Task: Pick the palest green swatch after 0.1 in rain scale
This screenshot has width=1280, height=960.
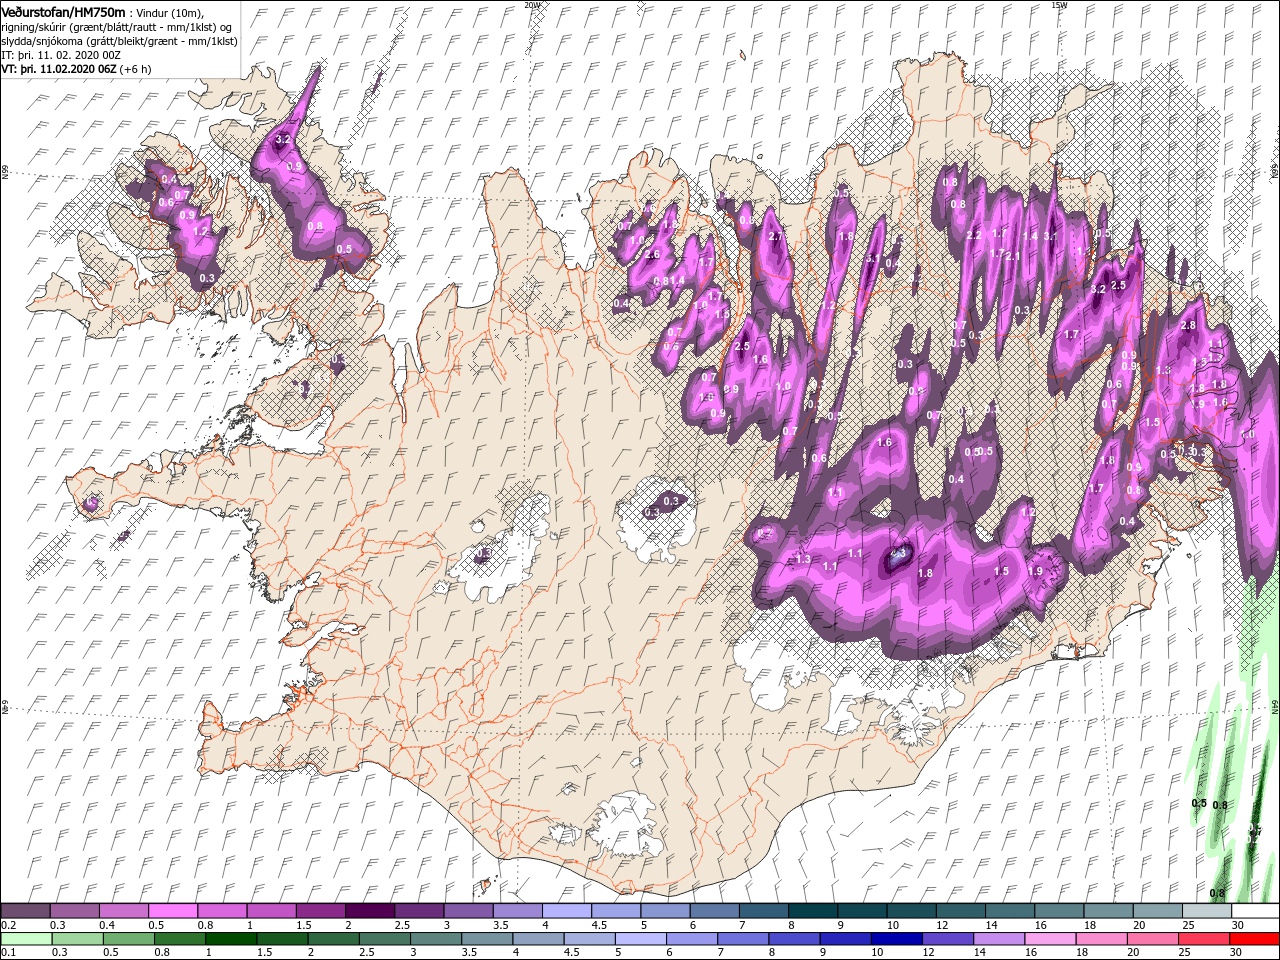Action: point(26,938)
